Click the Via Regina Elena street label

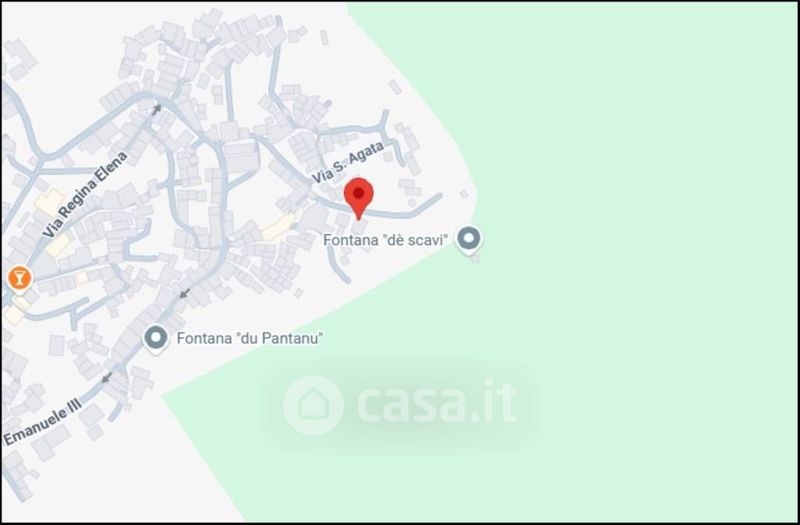(x=85, y=194)
